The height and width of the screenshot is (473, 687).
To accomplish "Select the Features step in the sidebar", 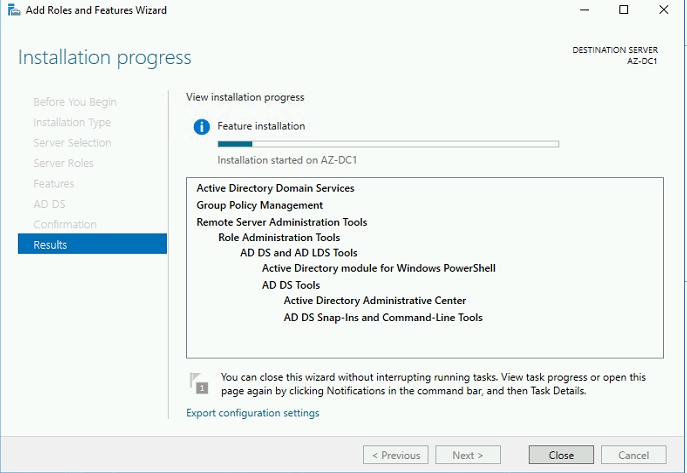I will 54,184.
